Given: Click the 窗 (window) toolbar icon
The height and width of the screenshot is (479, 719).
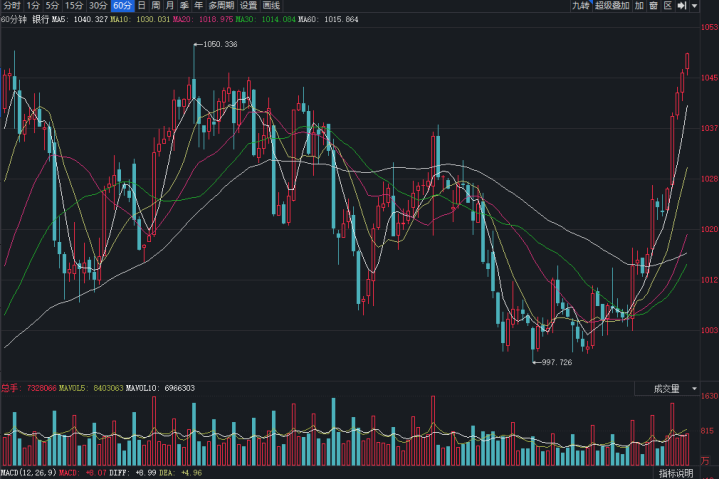Looking at the screenshot, I should point(653,6).
